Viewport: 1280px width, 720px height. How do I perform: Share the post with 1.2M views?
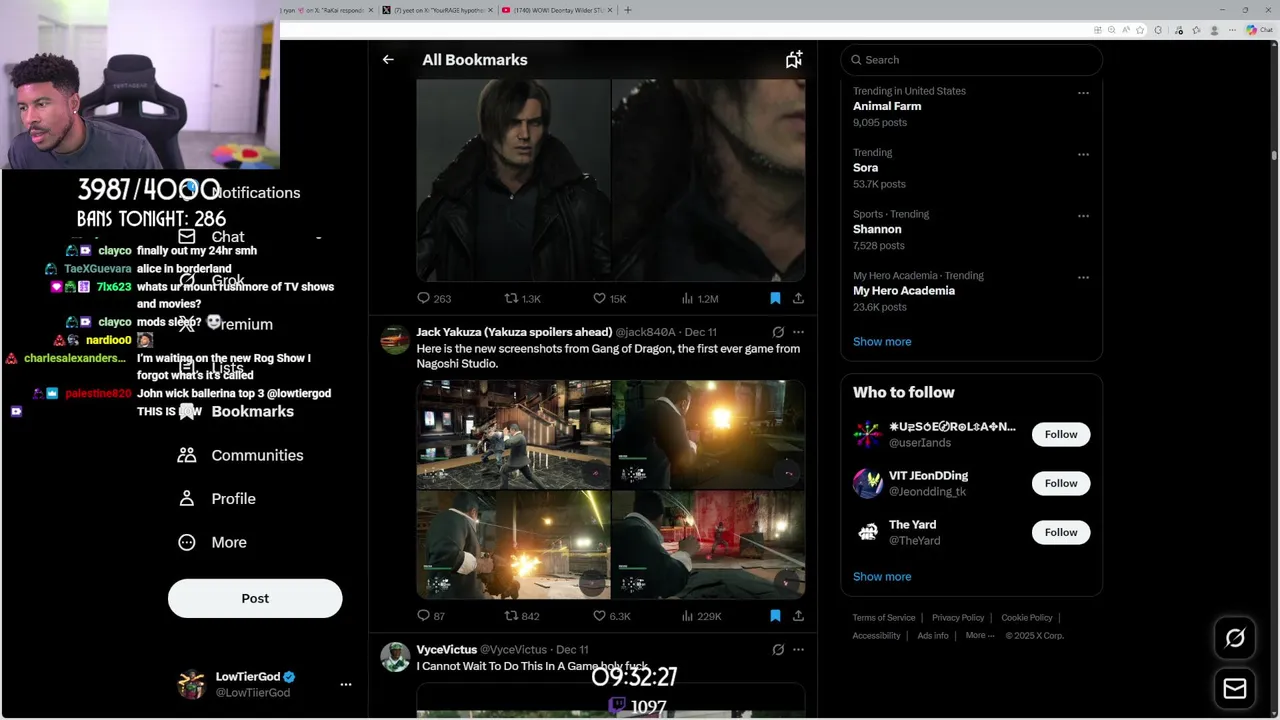[x=798, y=298]
